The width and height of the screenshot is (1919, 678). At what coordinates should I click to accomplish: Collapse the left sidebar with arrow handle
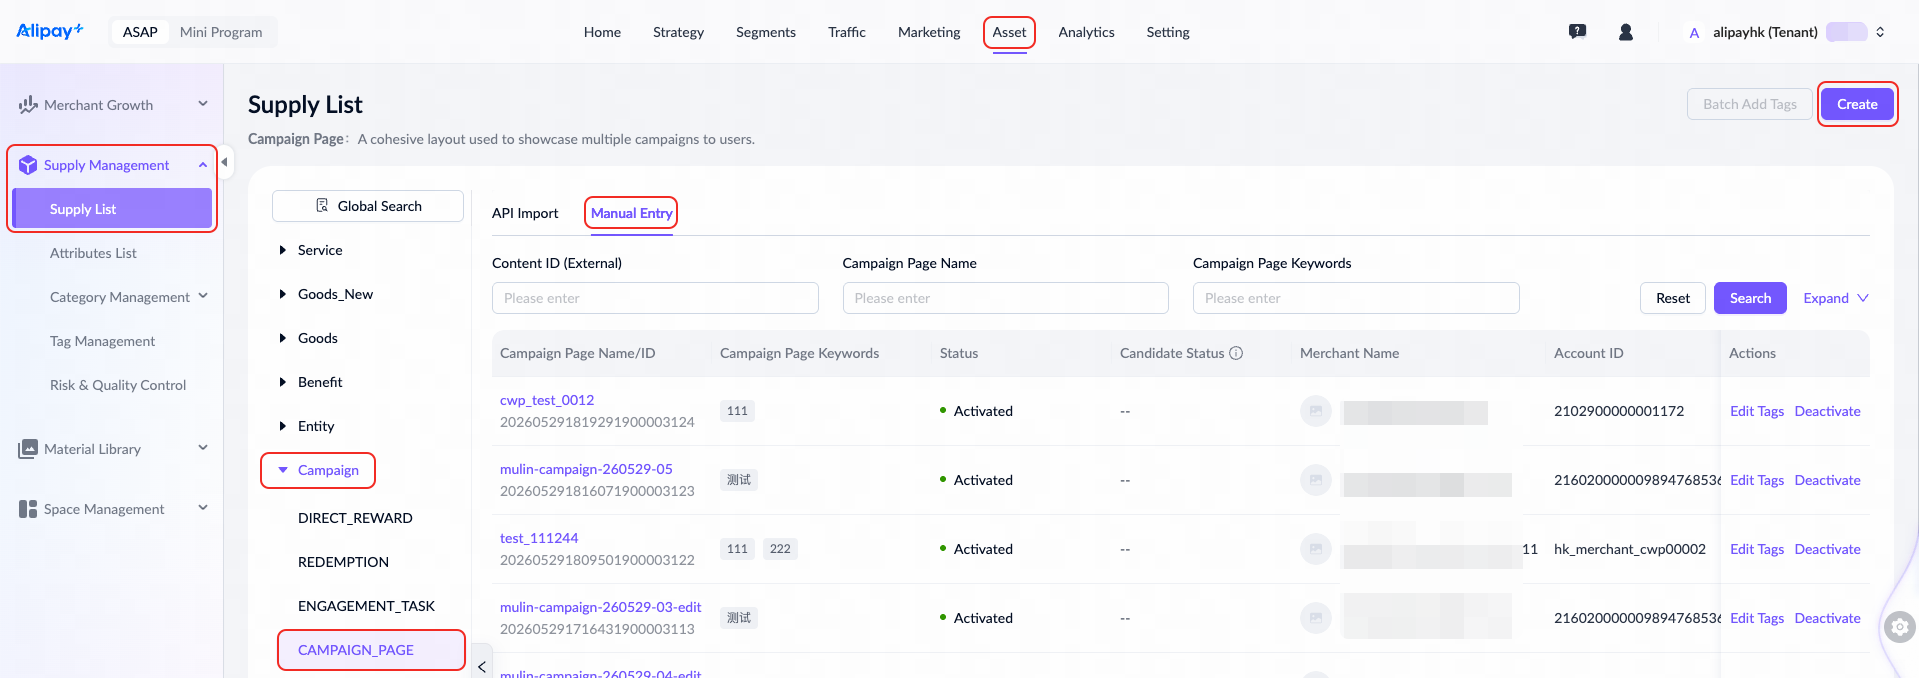[225, 162]
